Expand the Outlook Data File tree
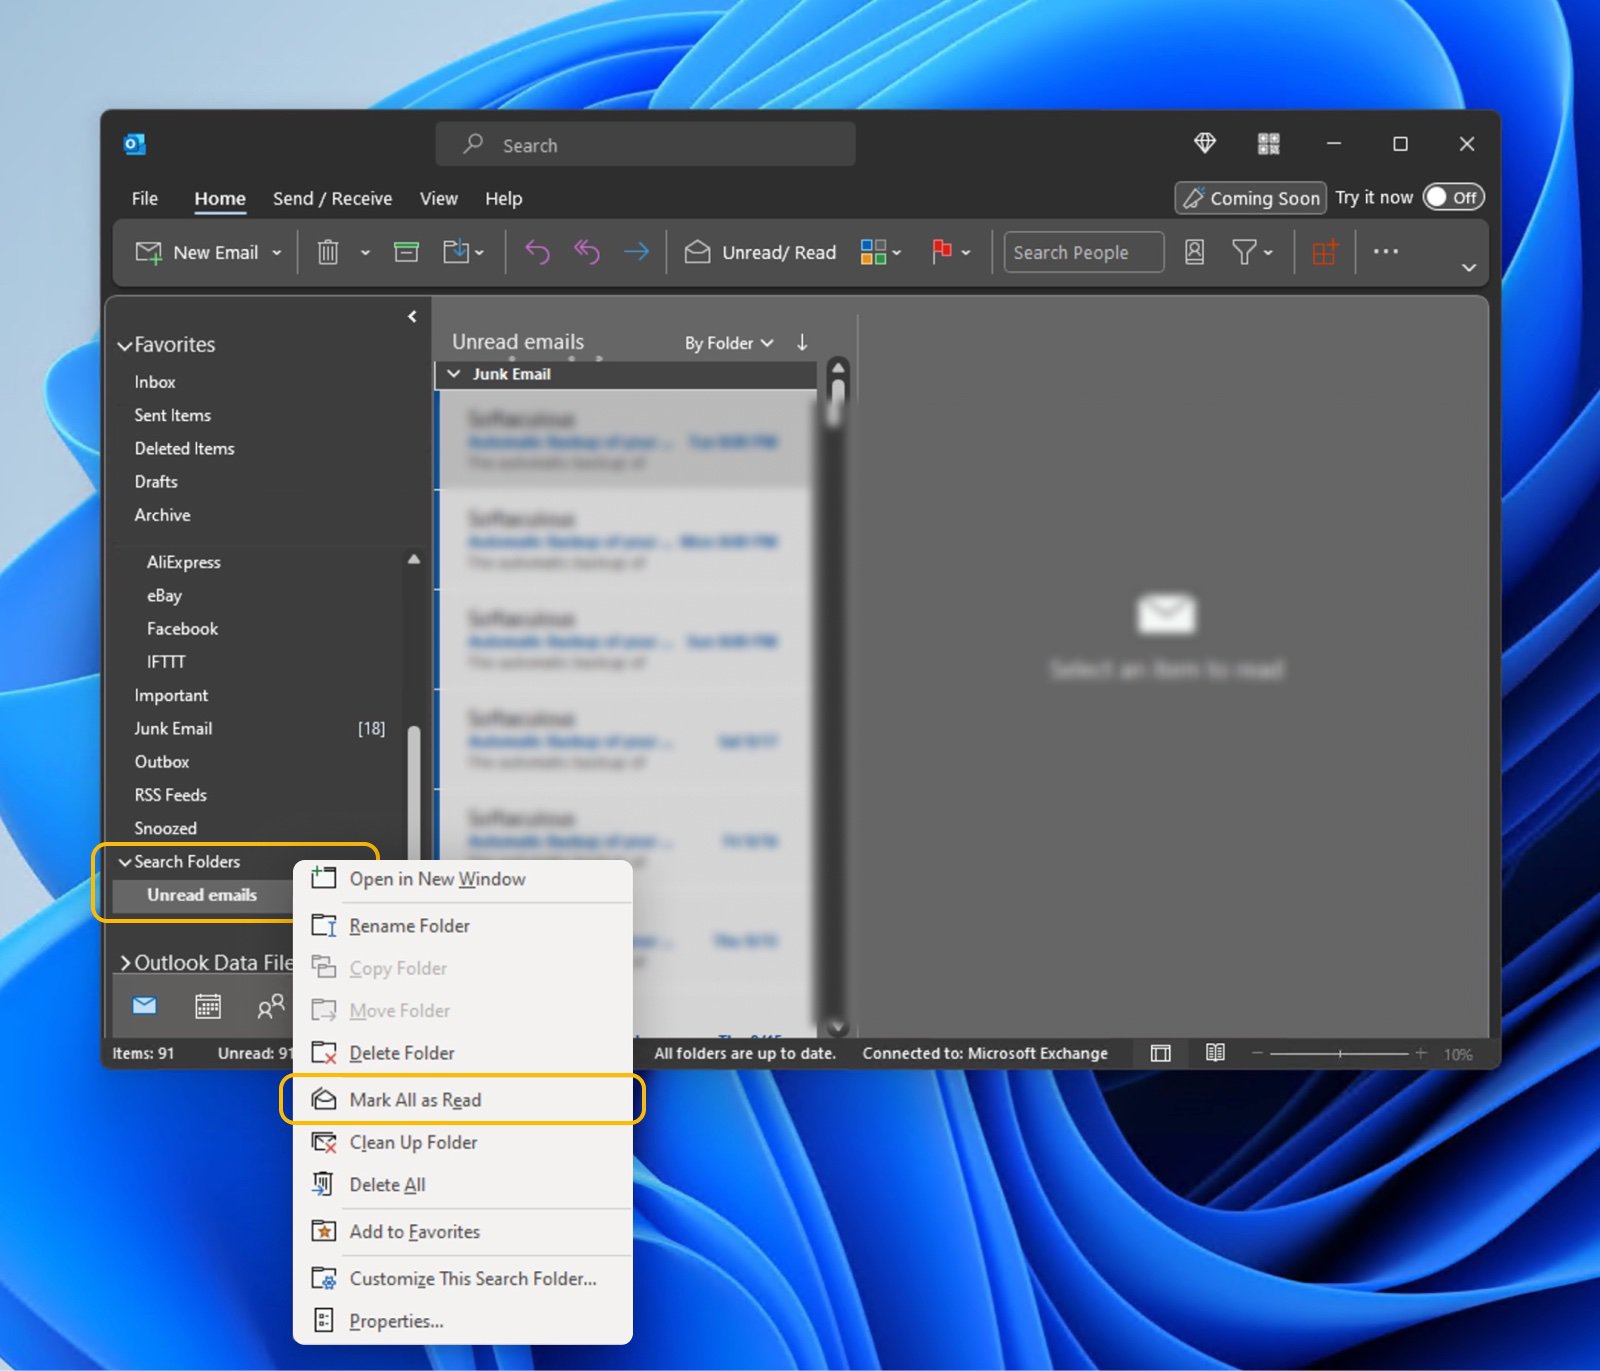 (x=126, y=963)
